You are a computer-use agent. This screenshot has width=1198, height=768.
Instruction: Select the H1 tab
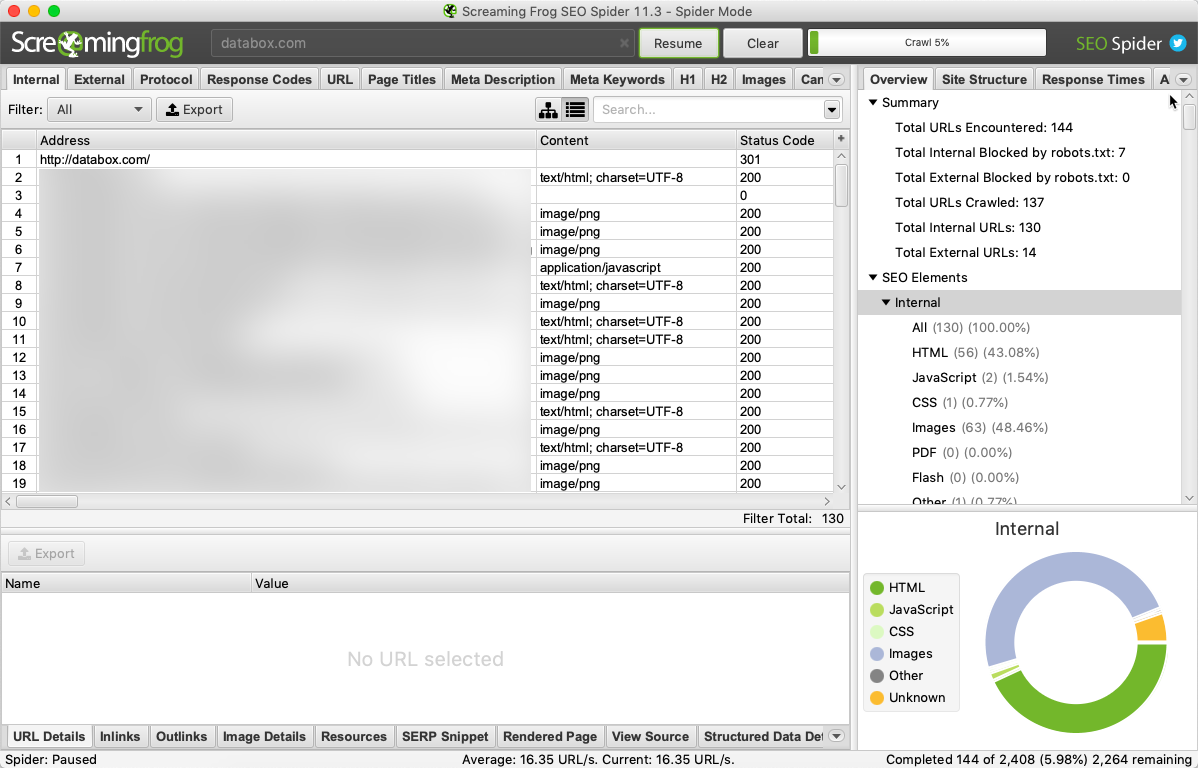pos(688,79)
